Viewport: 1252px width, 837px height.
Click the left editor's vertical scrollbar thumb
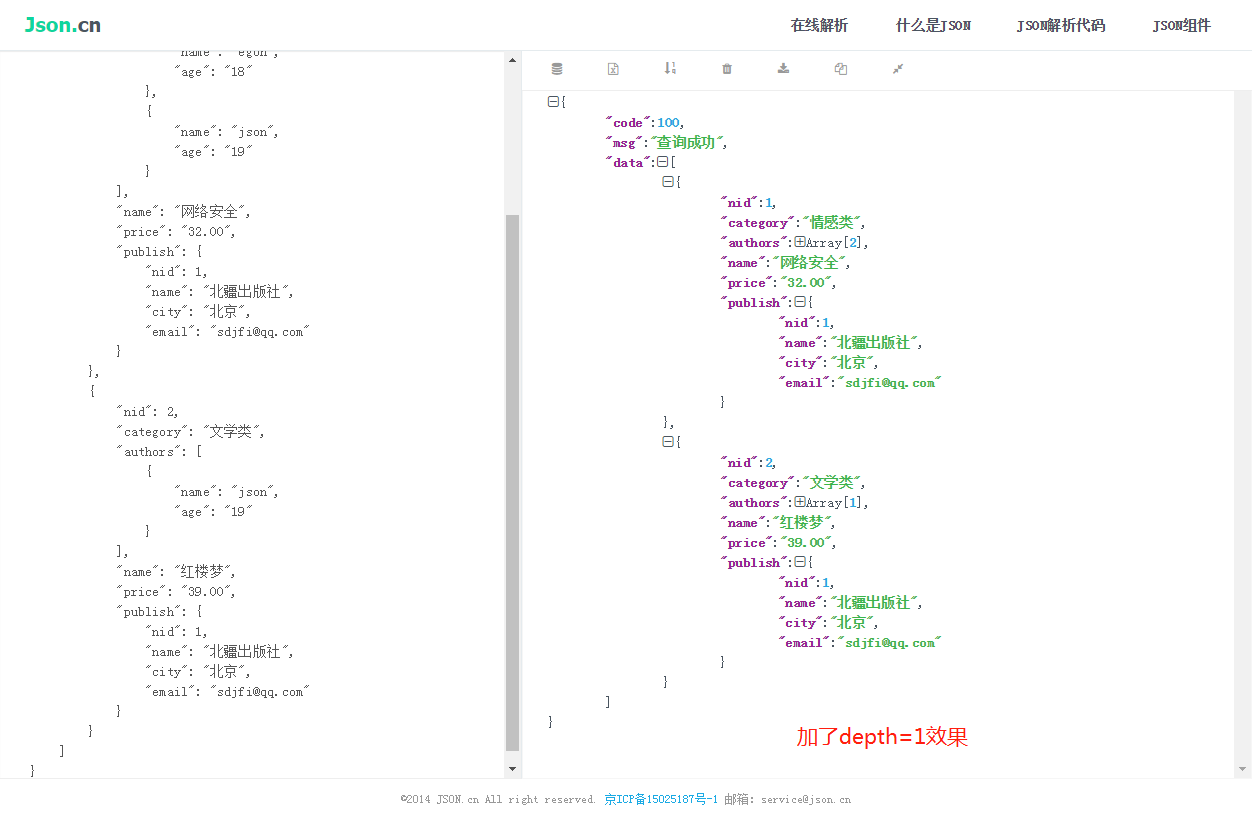coord(512,480)
